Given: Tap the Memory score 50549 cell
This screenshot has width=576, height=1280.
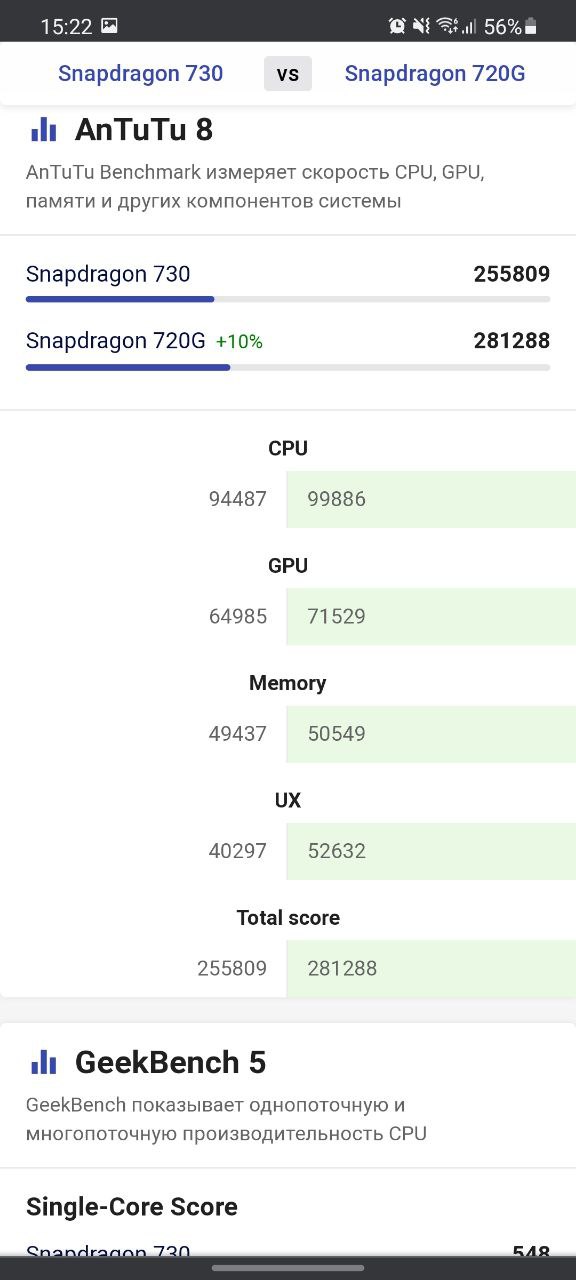Looking at the screenshot, I should point(431,734).
